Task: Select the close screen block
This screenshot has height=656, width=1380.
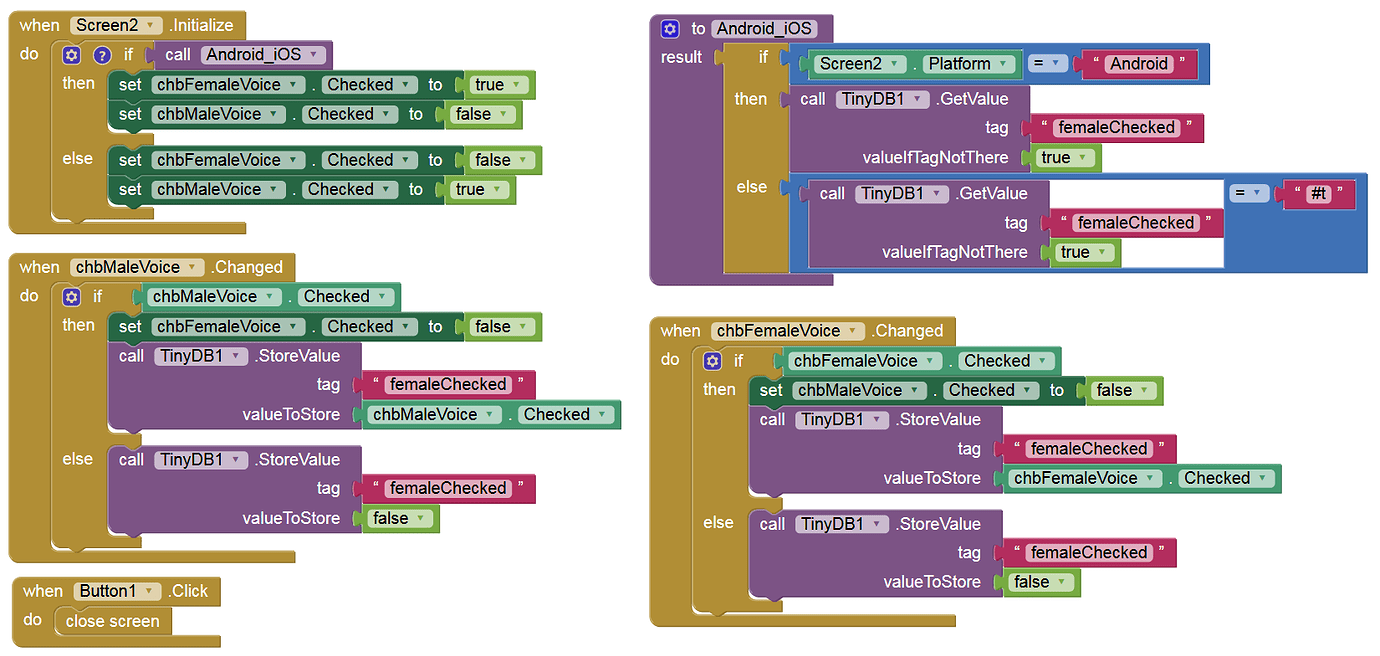Action: tap(112, 621)
